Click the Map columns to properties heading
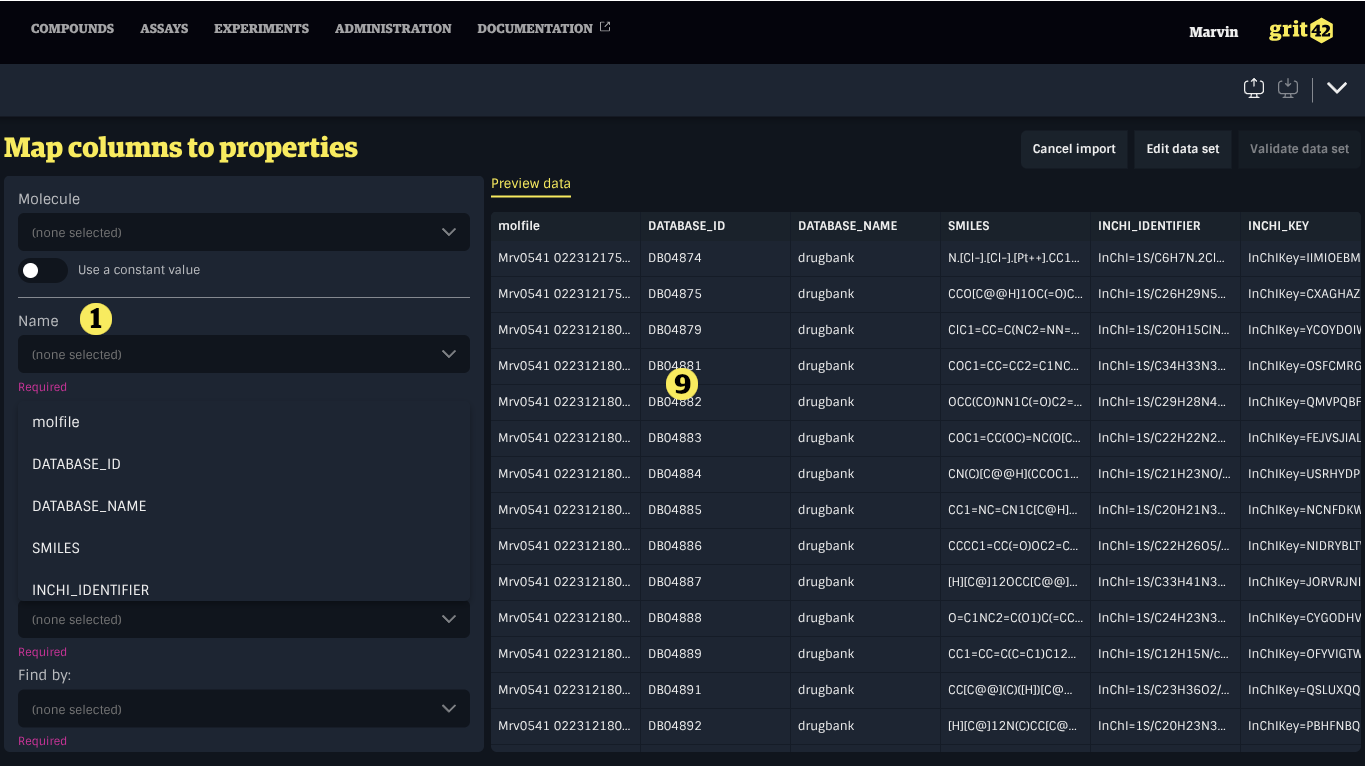1365x768 pixels. pos(181,148)
